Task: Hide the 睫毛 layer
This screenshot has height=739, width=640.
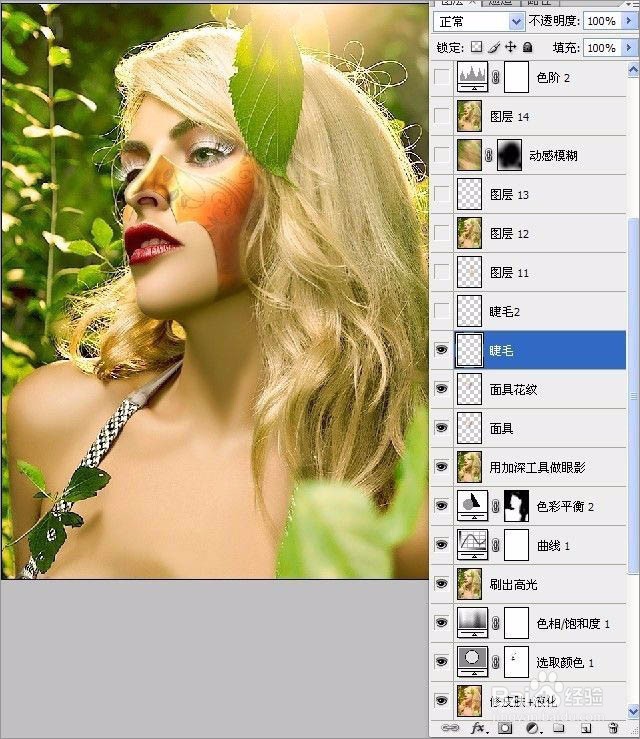Action: click(x=441, y=350)
